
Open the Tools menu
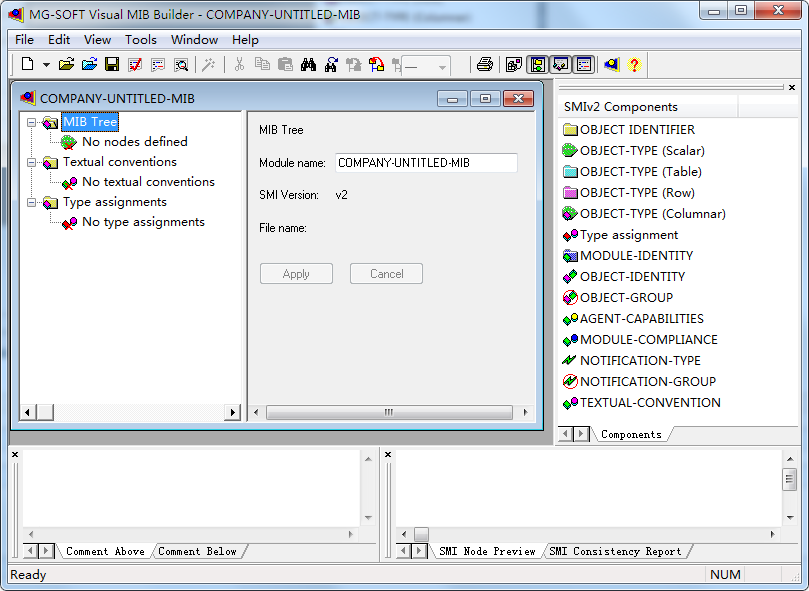tap(140, 40)
